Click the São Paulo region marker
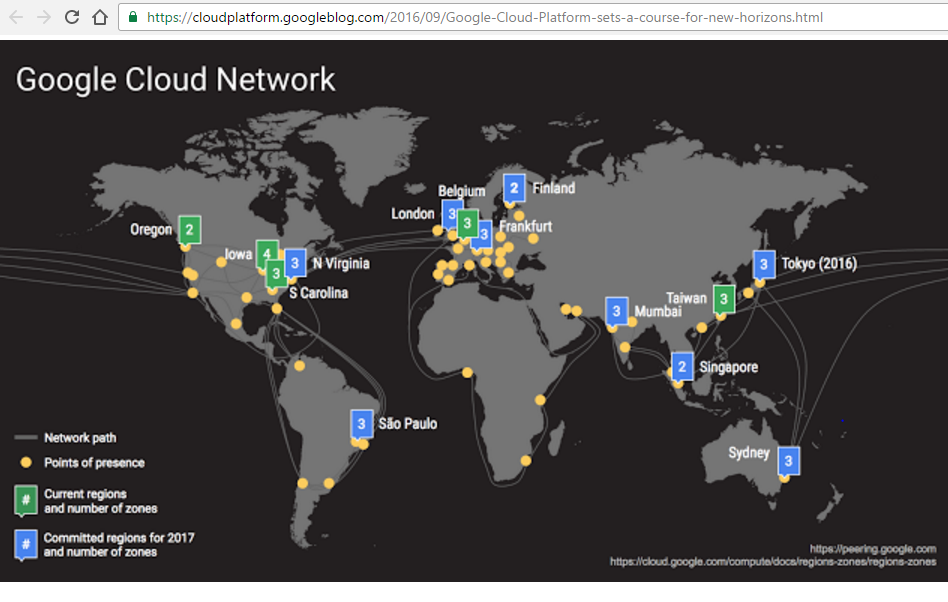This screenshot has height=602, width=948. coord(362,424)
